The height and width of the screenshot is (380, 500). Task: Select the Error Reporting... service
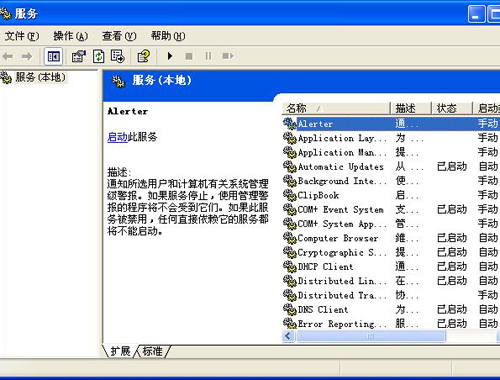342,324
